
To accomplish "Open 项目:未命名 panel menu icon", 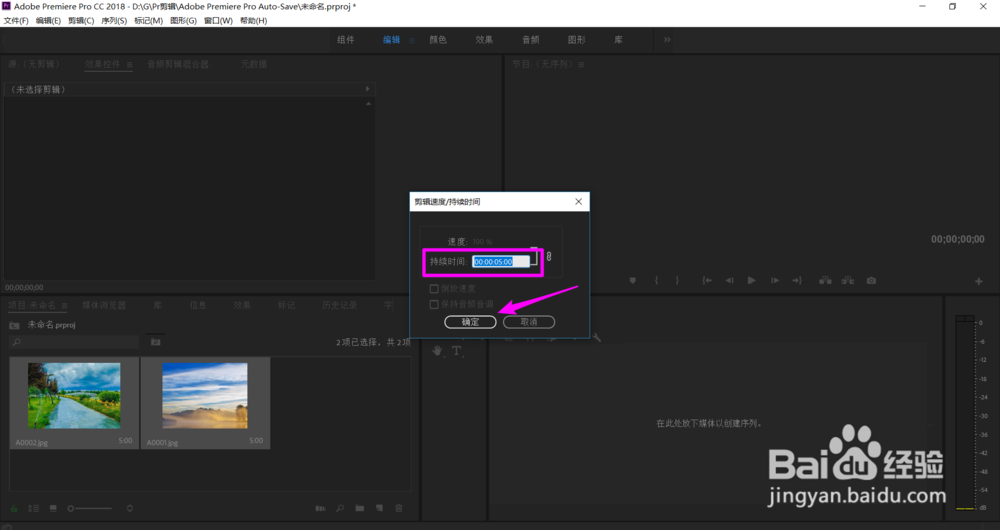I will pos(64,305).
